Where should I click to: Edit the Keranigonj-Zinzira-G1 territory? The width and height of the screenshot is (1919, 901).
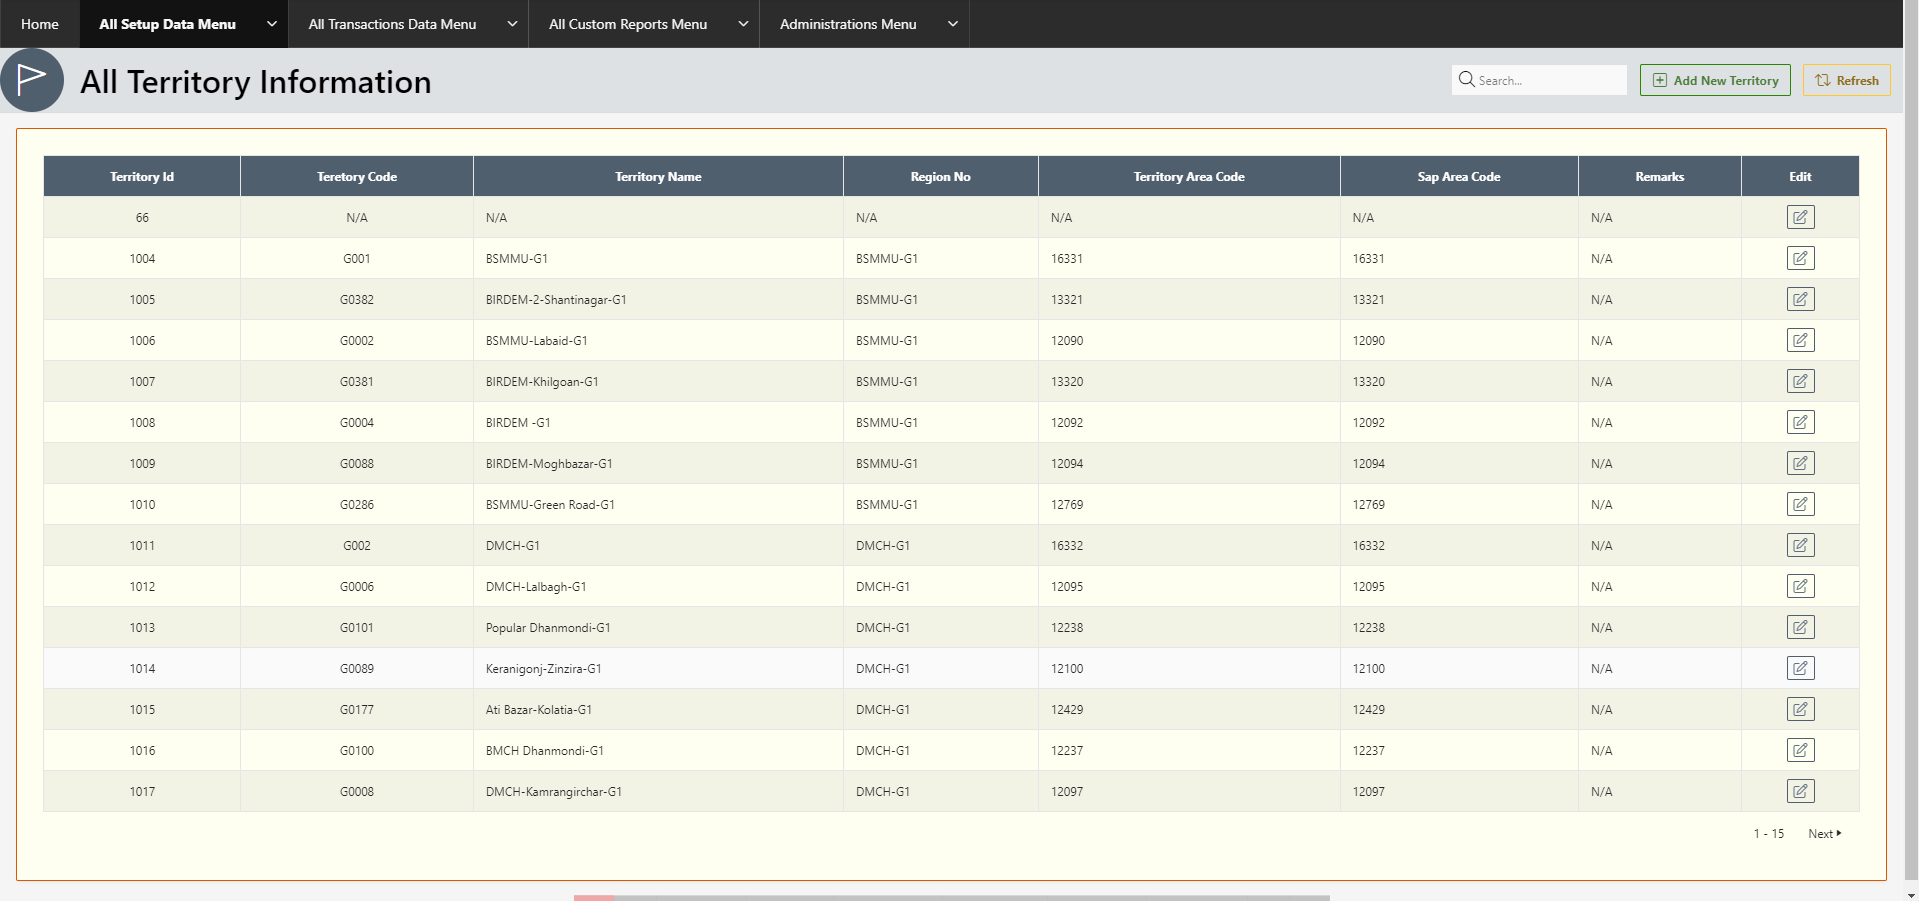1800,668
